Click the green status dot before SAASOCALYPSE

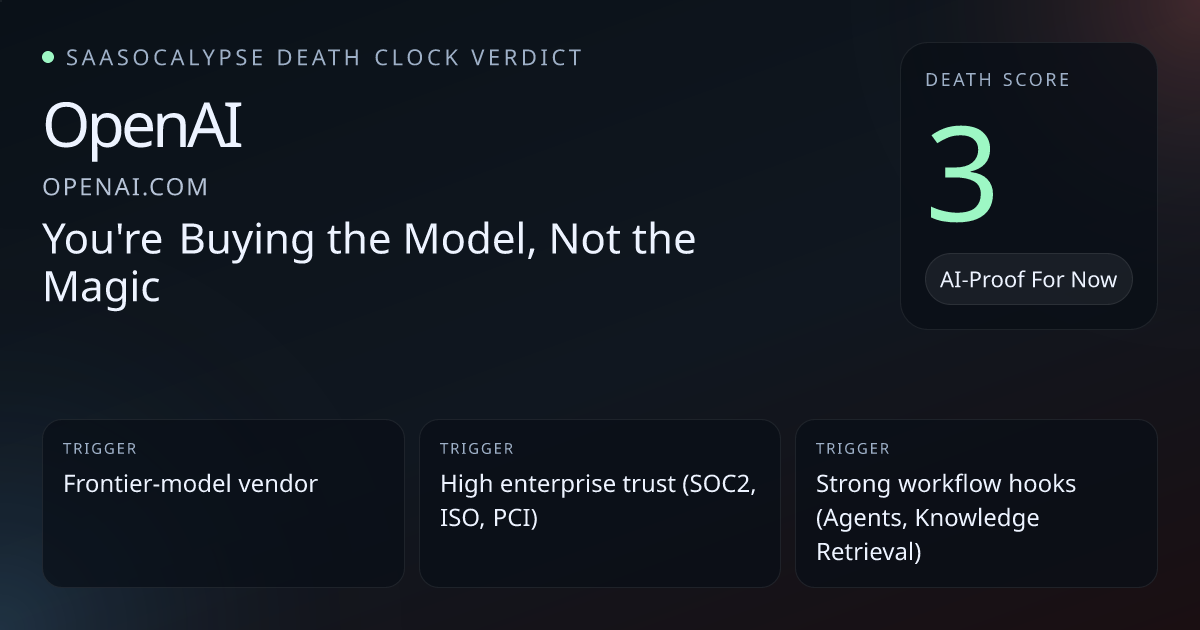[x=48, y=57]
